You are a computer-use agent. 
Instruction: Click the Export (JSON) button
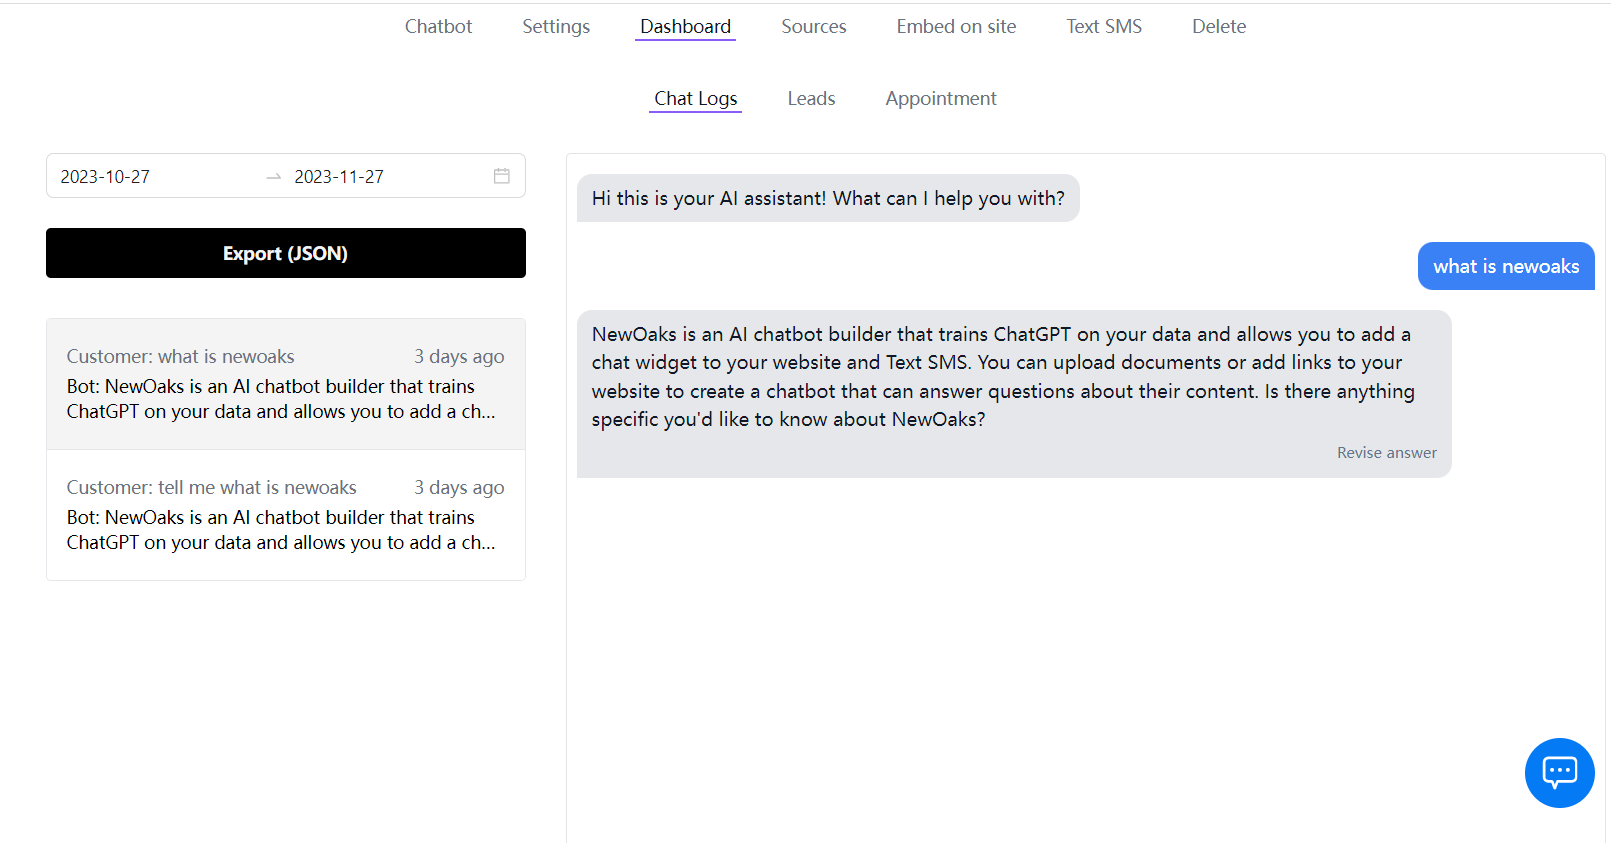[x=286, y=253]
